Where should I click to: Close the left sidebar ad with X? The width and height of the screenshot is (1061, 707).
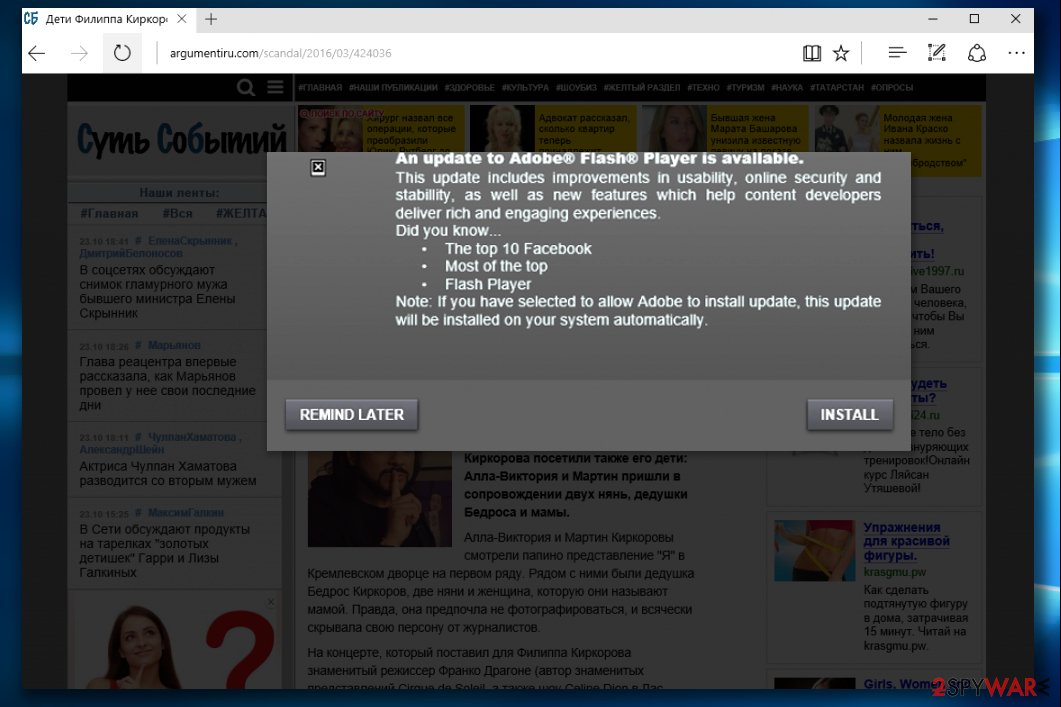(271, 601)
